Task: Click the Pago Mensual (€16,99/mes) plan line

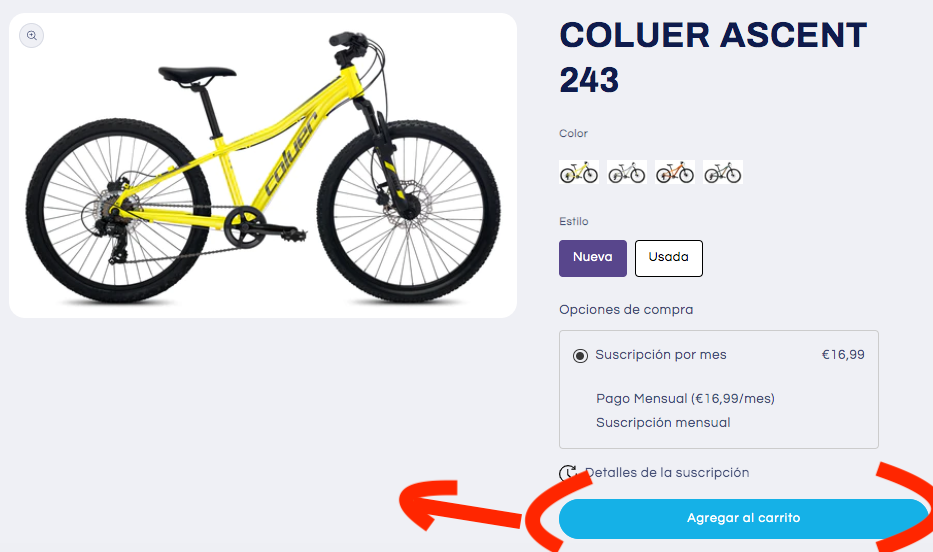Action: (685, 399)
